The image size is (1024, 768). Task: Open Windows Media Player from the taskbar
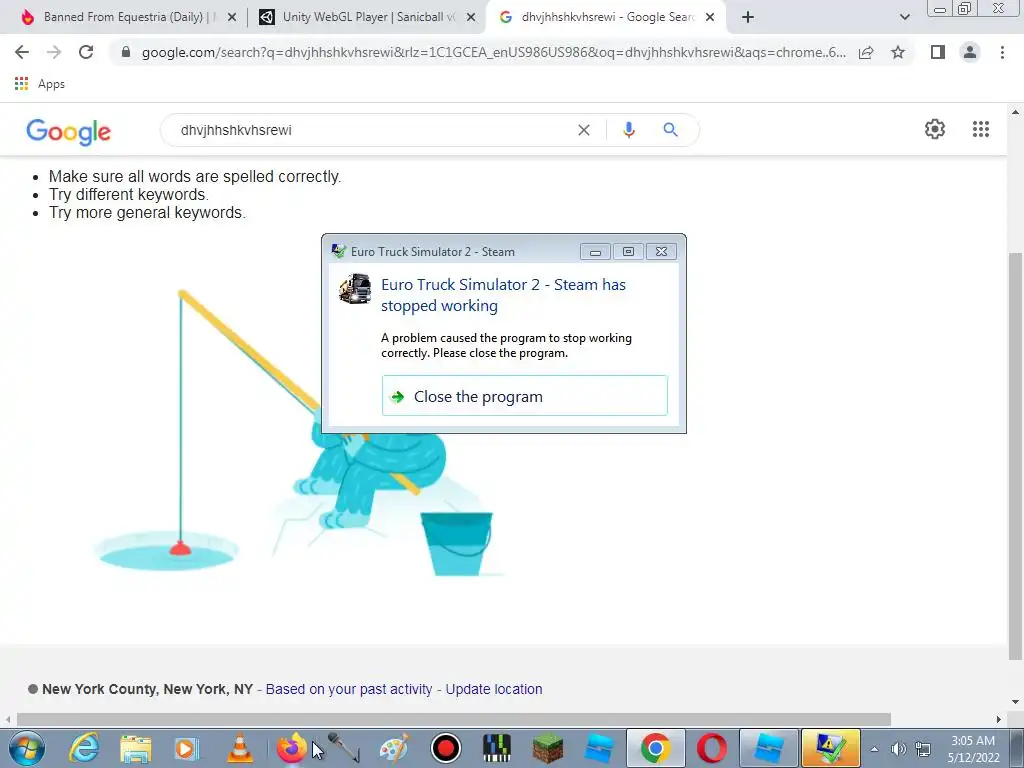coord(186,748)
